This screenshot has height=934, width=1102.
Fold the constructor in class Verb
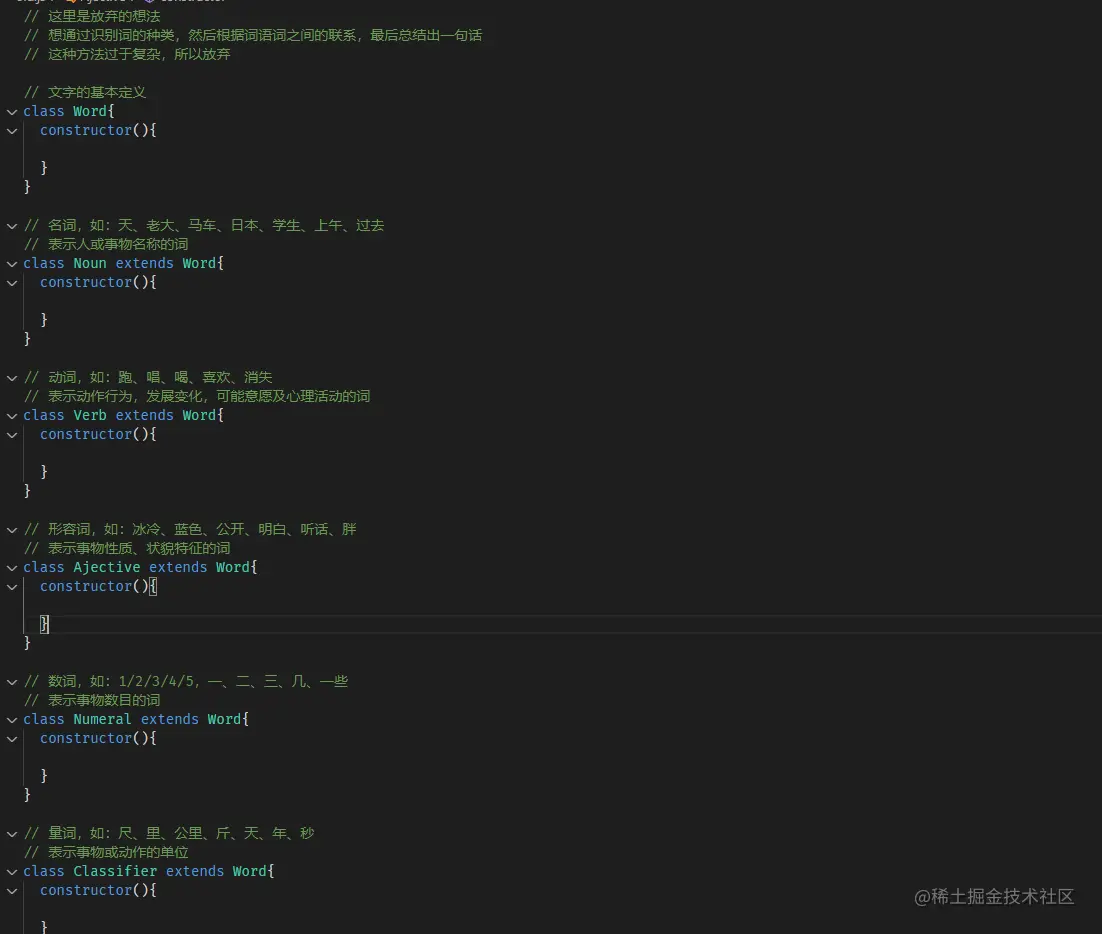coord(12,434)
